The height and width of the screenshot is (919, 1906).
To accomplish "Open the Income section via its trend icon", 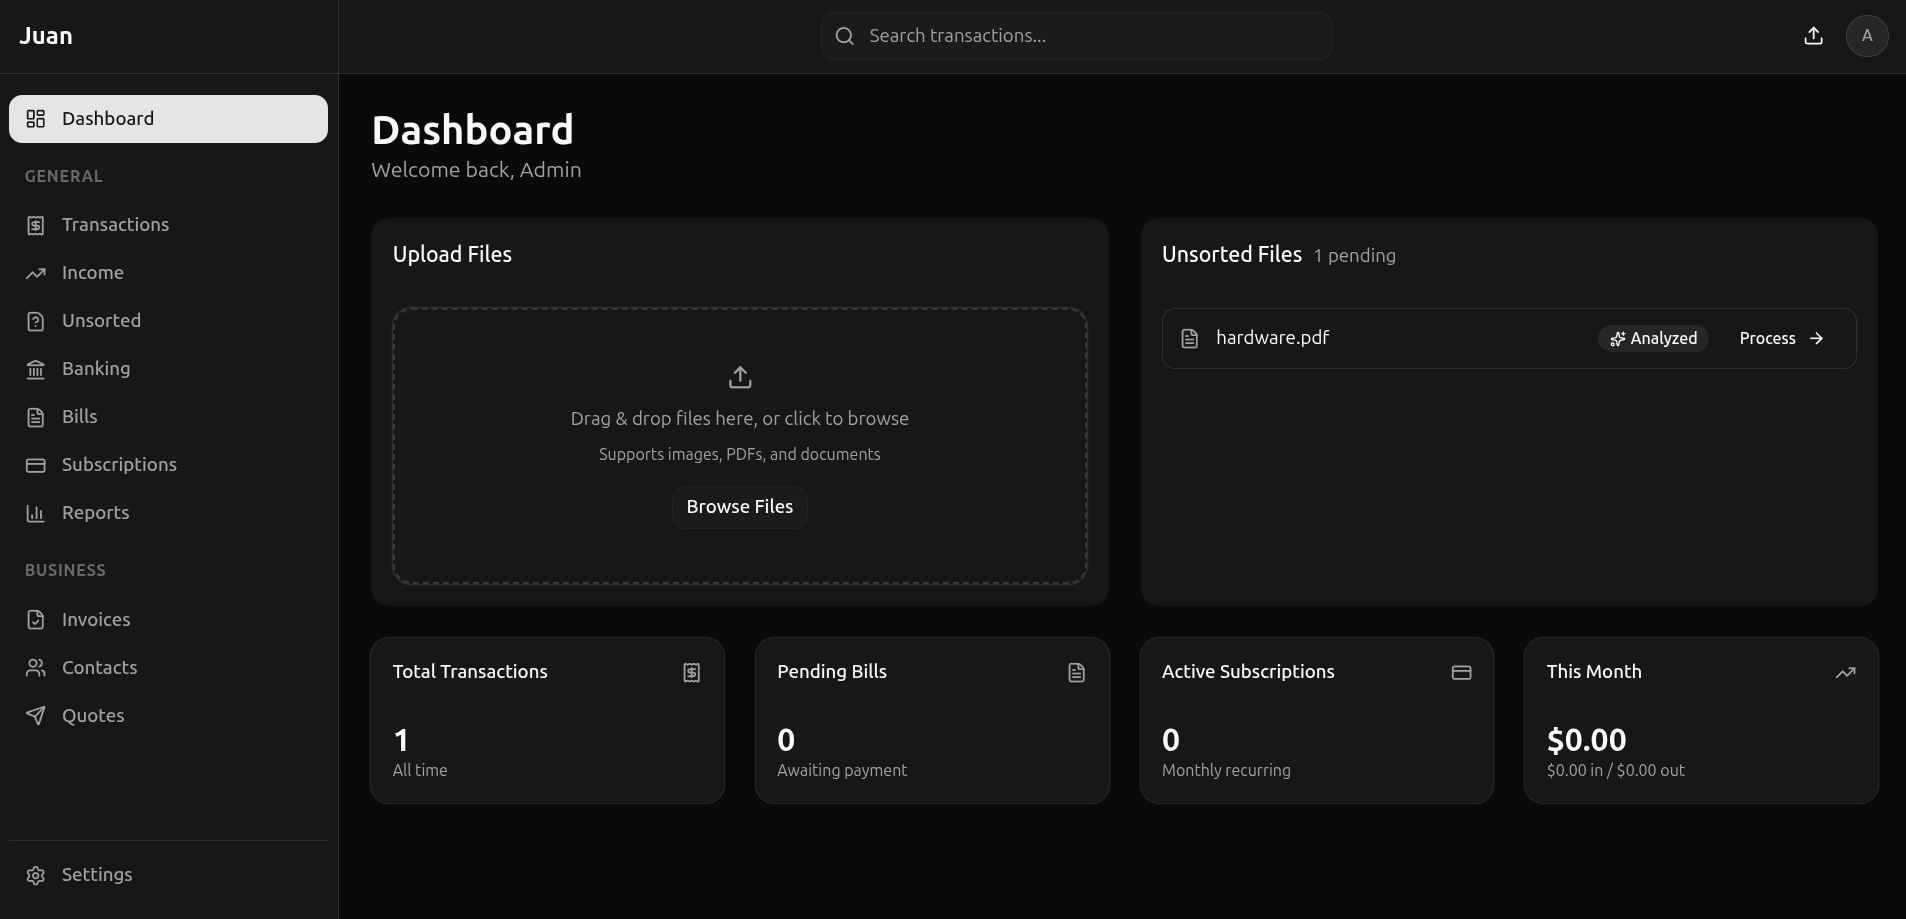I will point(36,272).
